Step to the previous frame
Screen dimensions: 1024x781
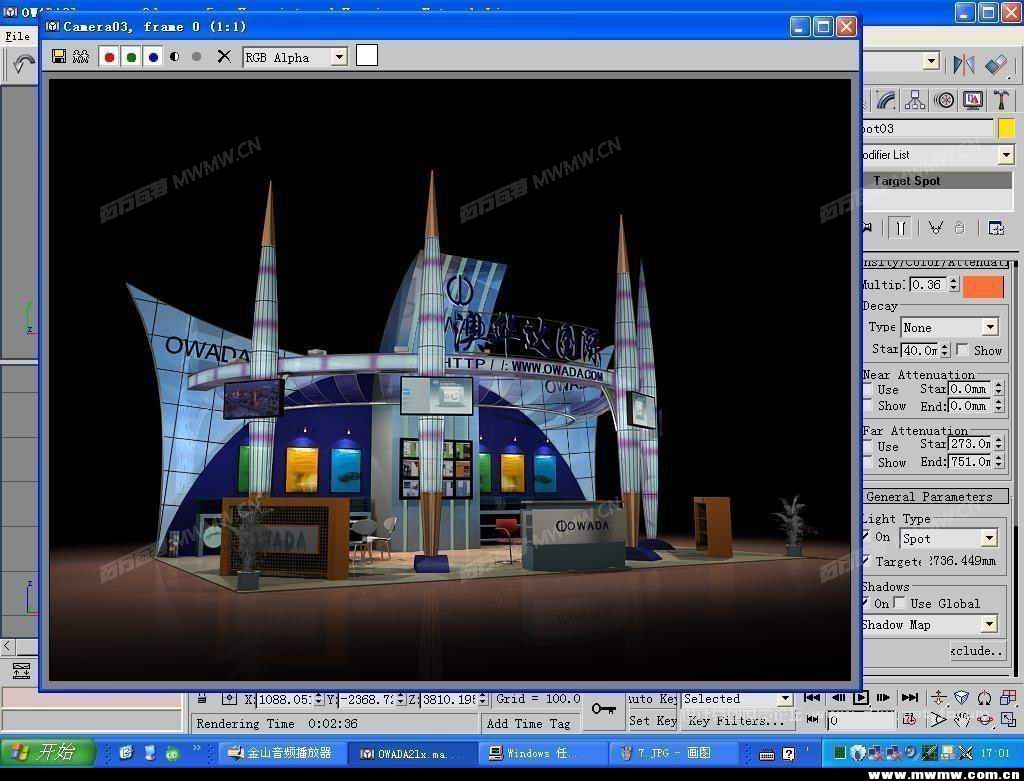point(838,697)
